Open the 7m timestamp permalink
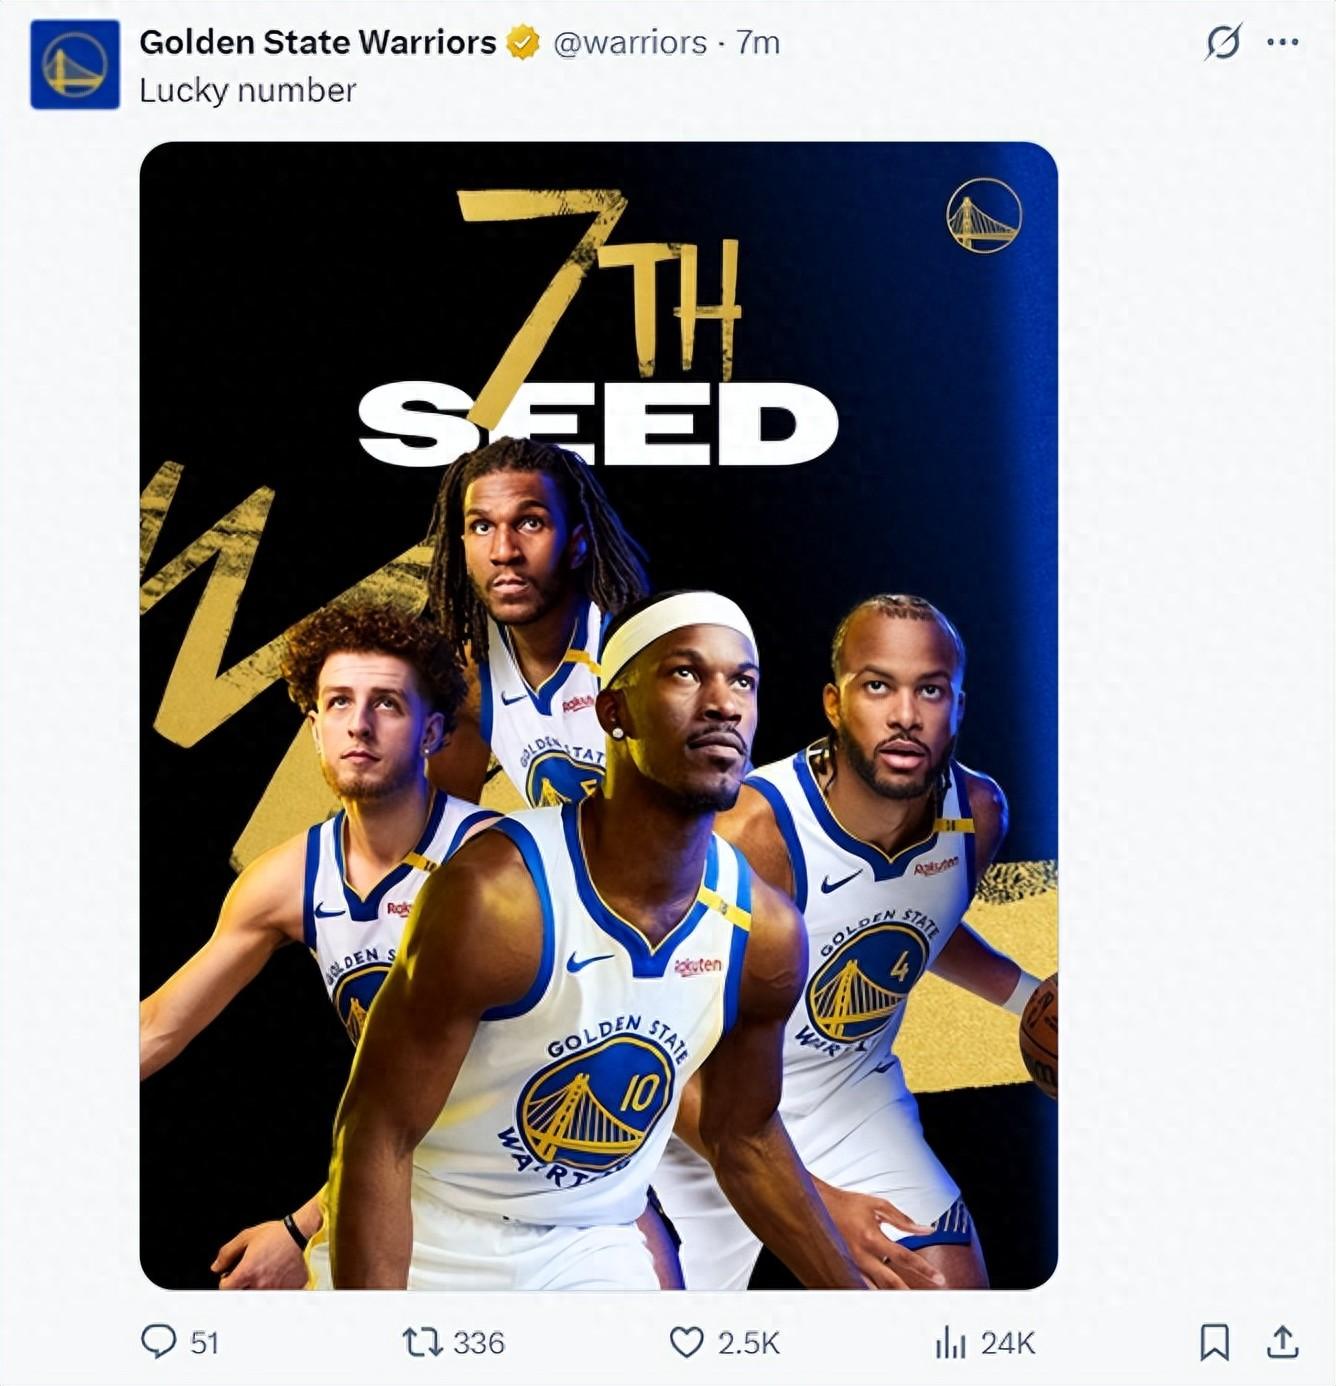This screenshot has width=1336, height=1386. coord(758,43)
